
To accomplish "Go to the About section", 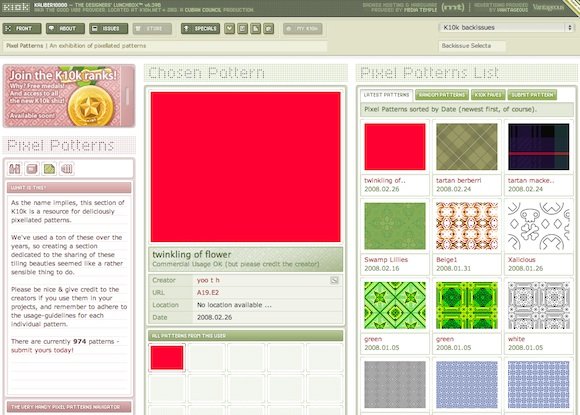I will [65, 28].
